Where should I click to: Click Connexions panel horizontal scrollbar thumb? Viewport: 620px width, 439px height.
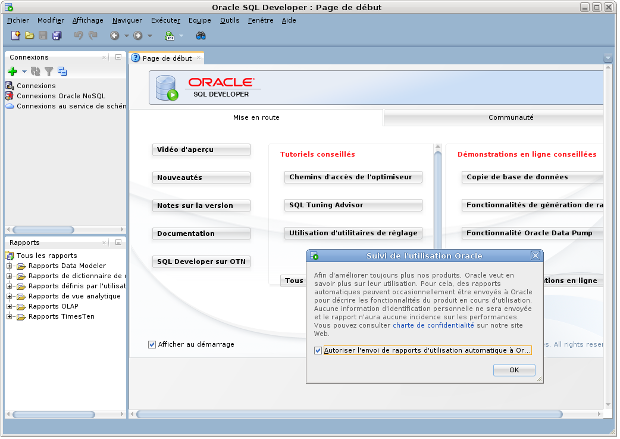[43, 230]
